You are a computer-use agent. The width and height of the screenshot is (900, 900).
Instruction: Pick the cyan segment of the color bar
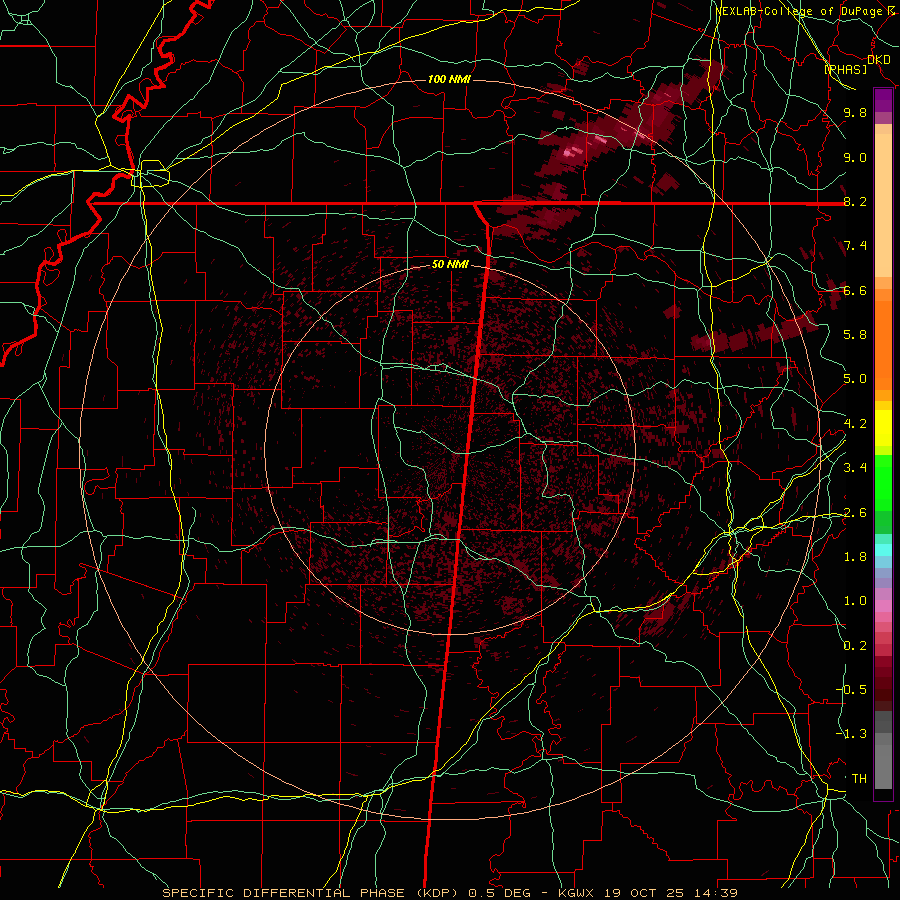(883, 549)
